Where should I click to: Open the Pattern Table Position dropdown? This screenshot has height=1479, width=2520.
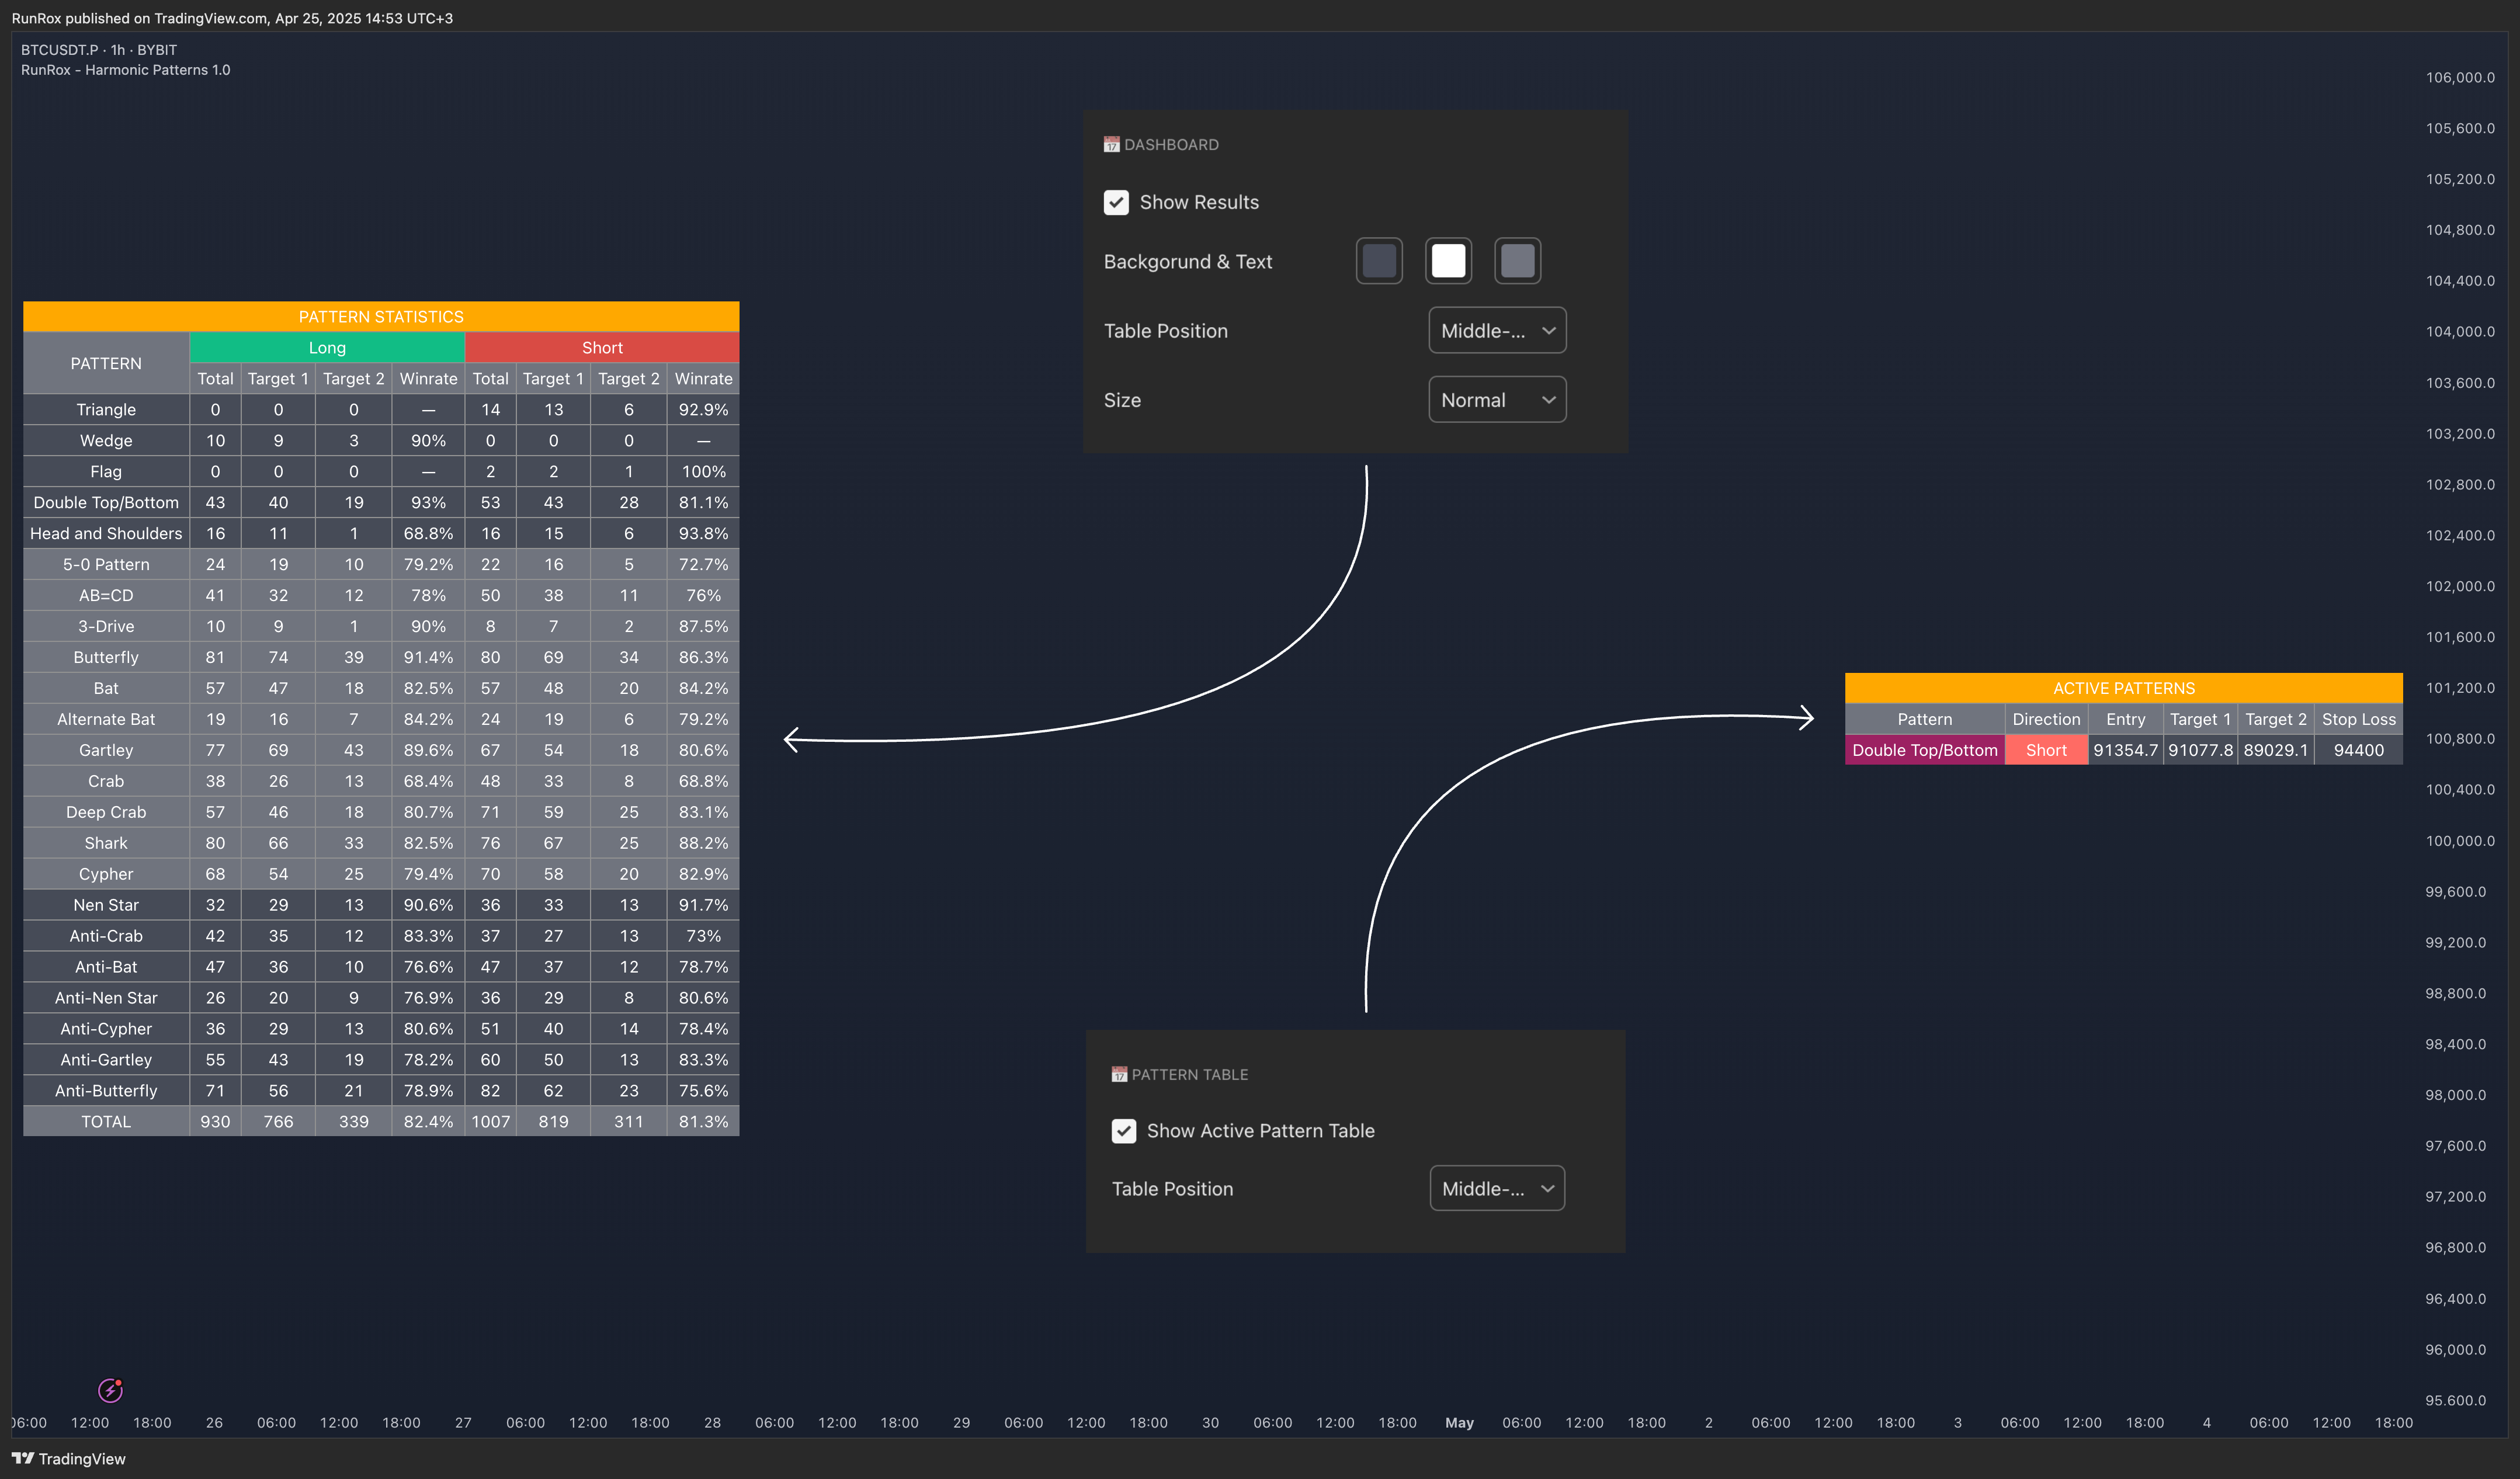point(1496,1189)
